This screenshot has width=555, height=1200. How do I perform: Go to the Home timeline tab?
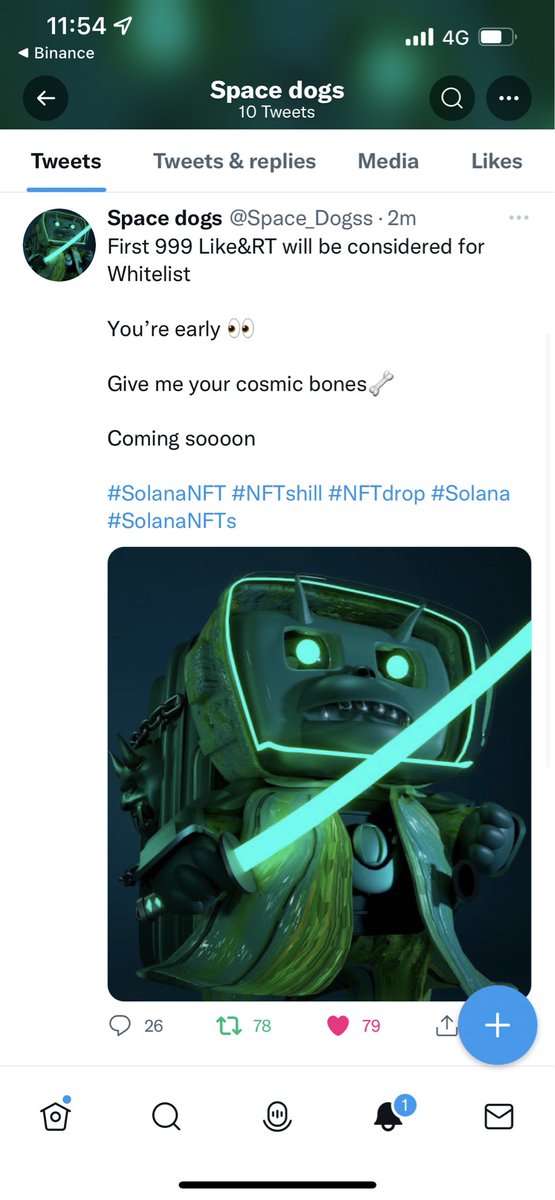click(x=55, y=1114)
